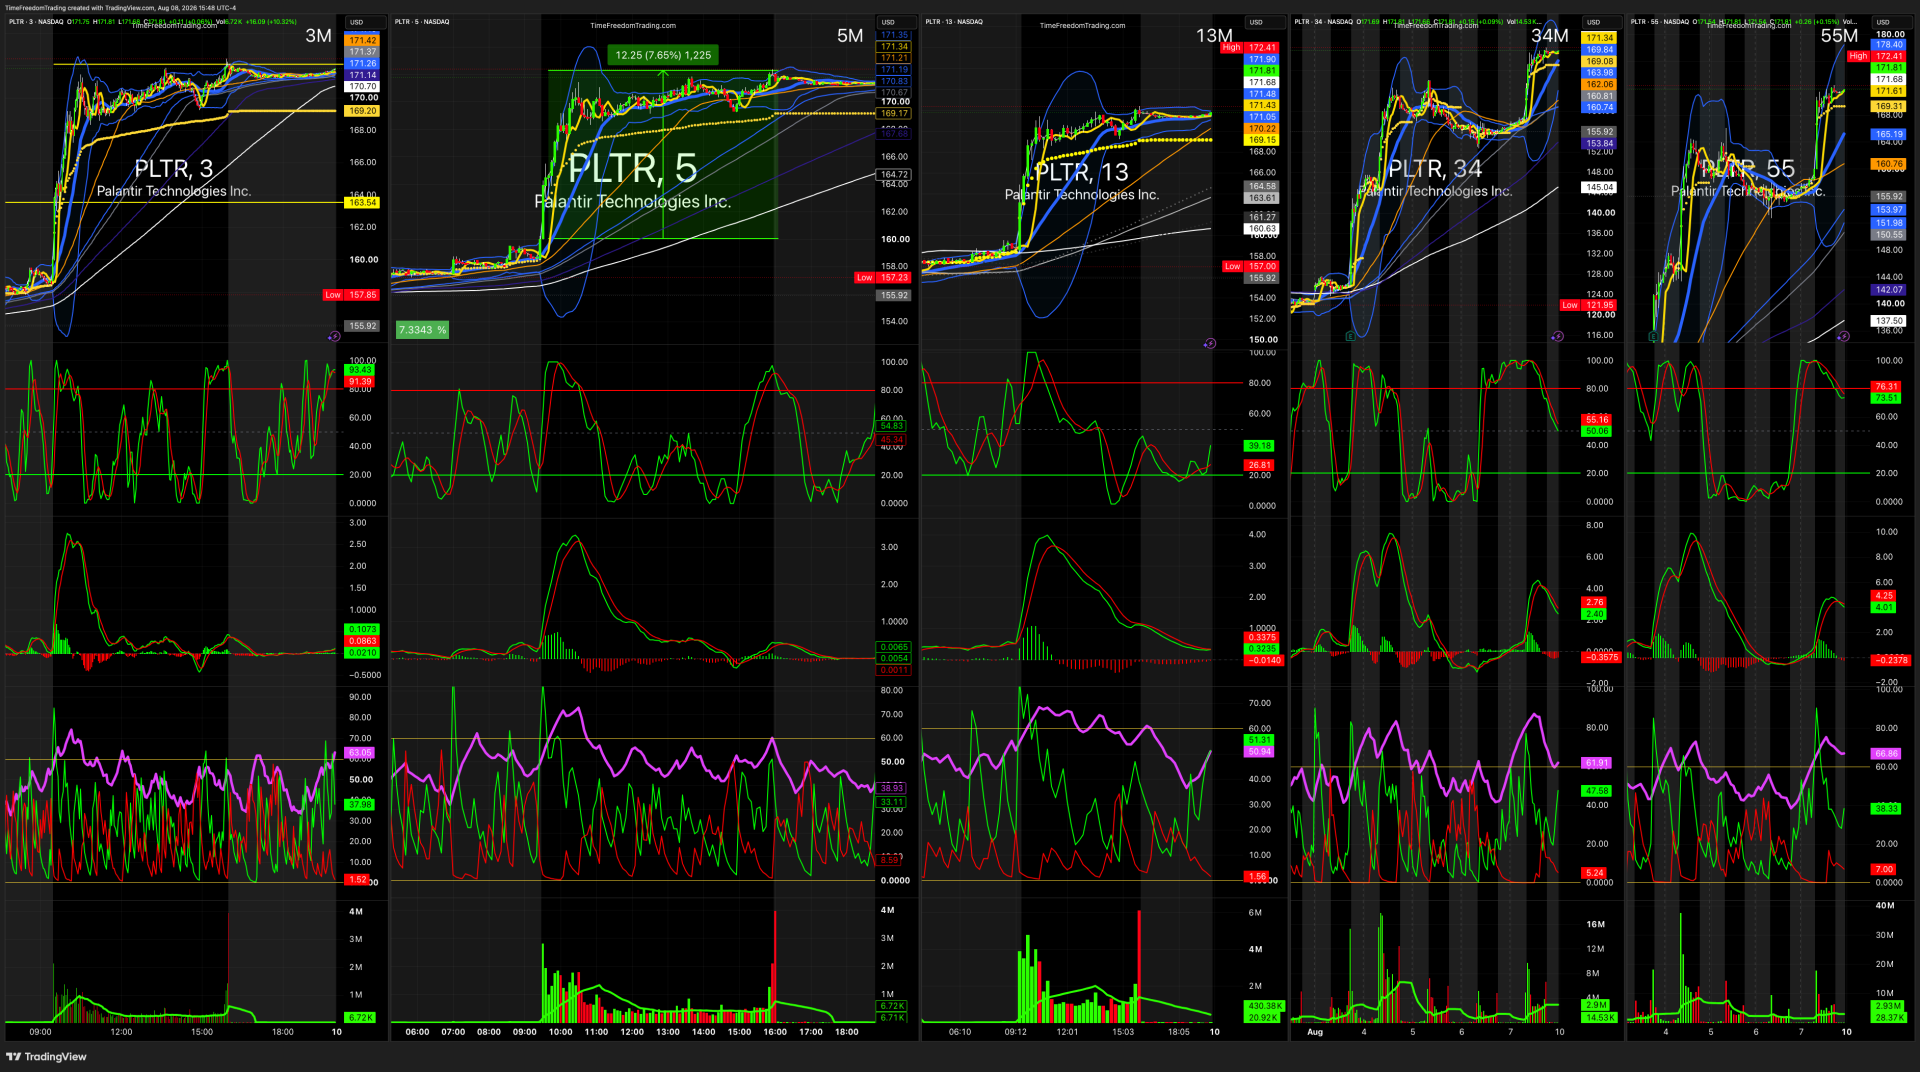Click the 18:05 time label on the 13M chart
This screenshot has height=1072, width=1920.
click(1179, 1032)
